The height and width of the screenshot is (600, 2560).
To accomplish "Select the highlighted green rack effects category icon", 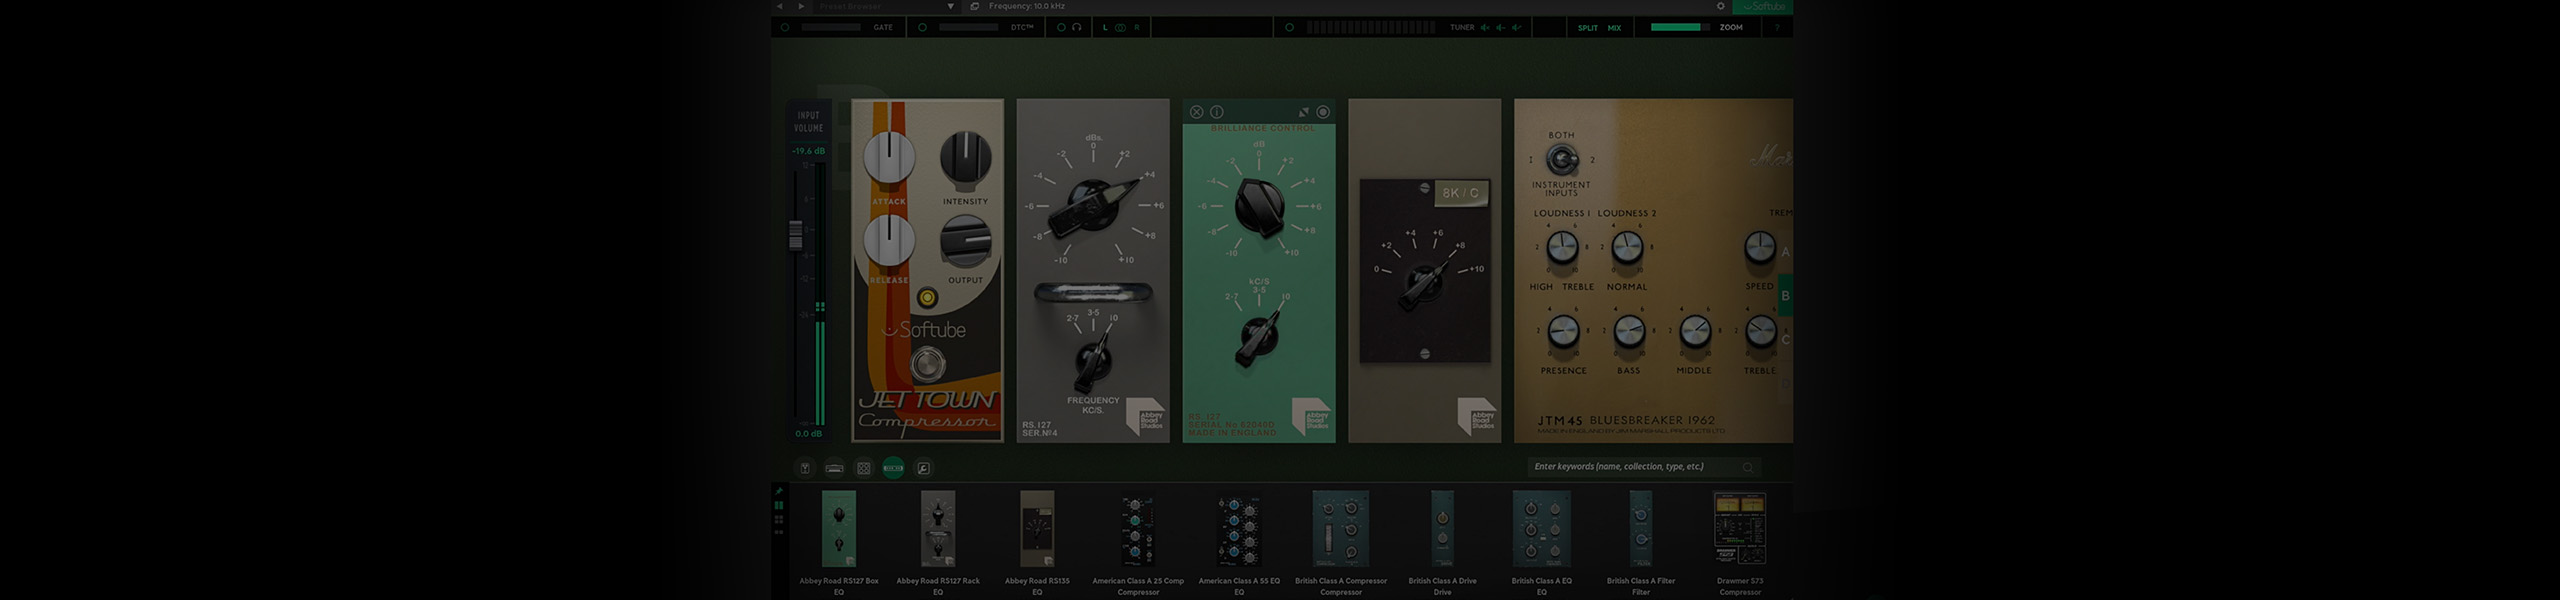I will 893,467.
